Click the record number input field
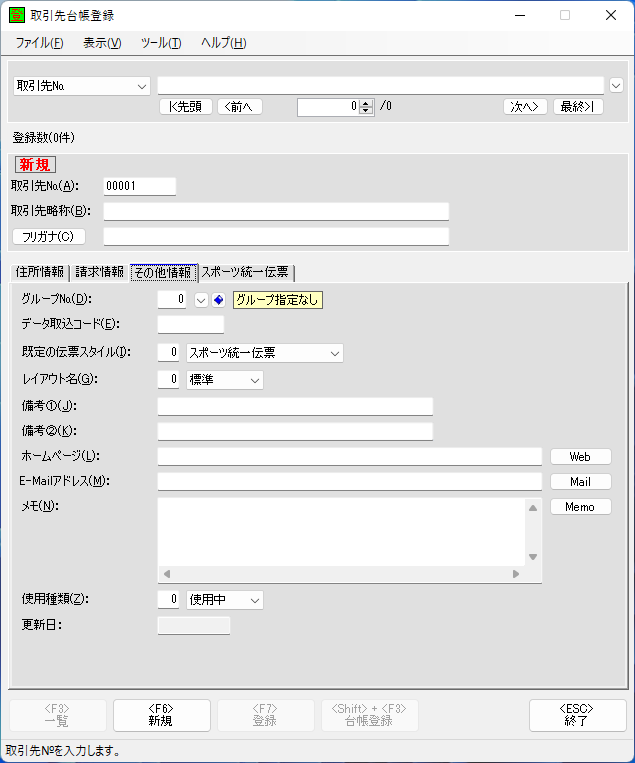635x763 pixels. point(328,107)
